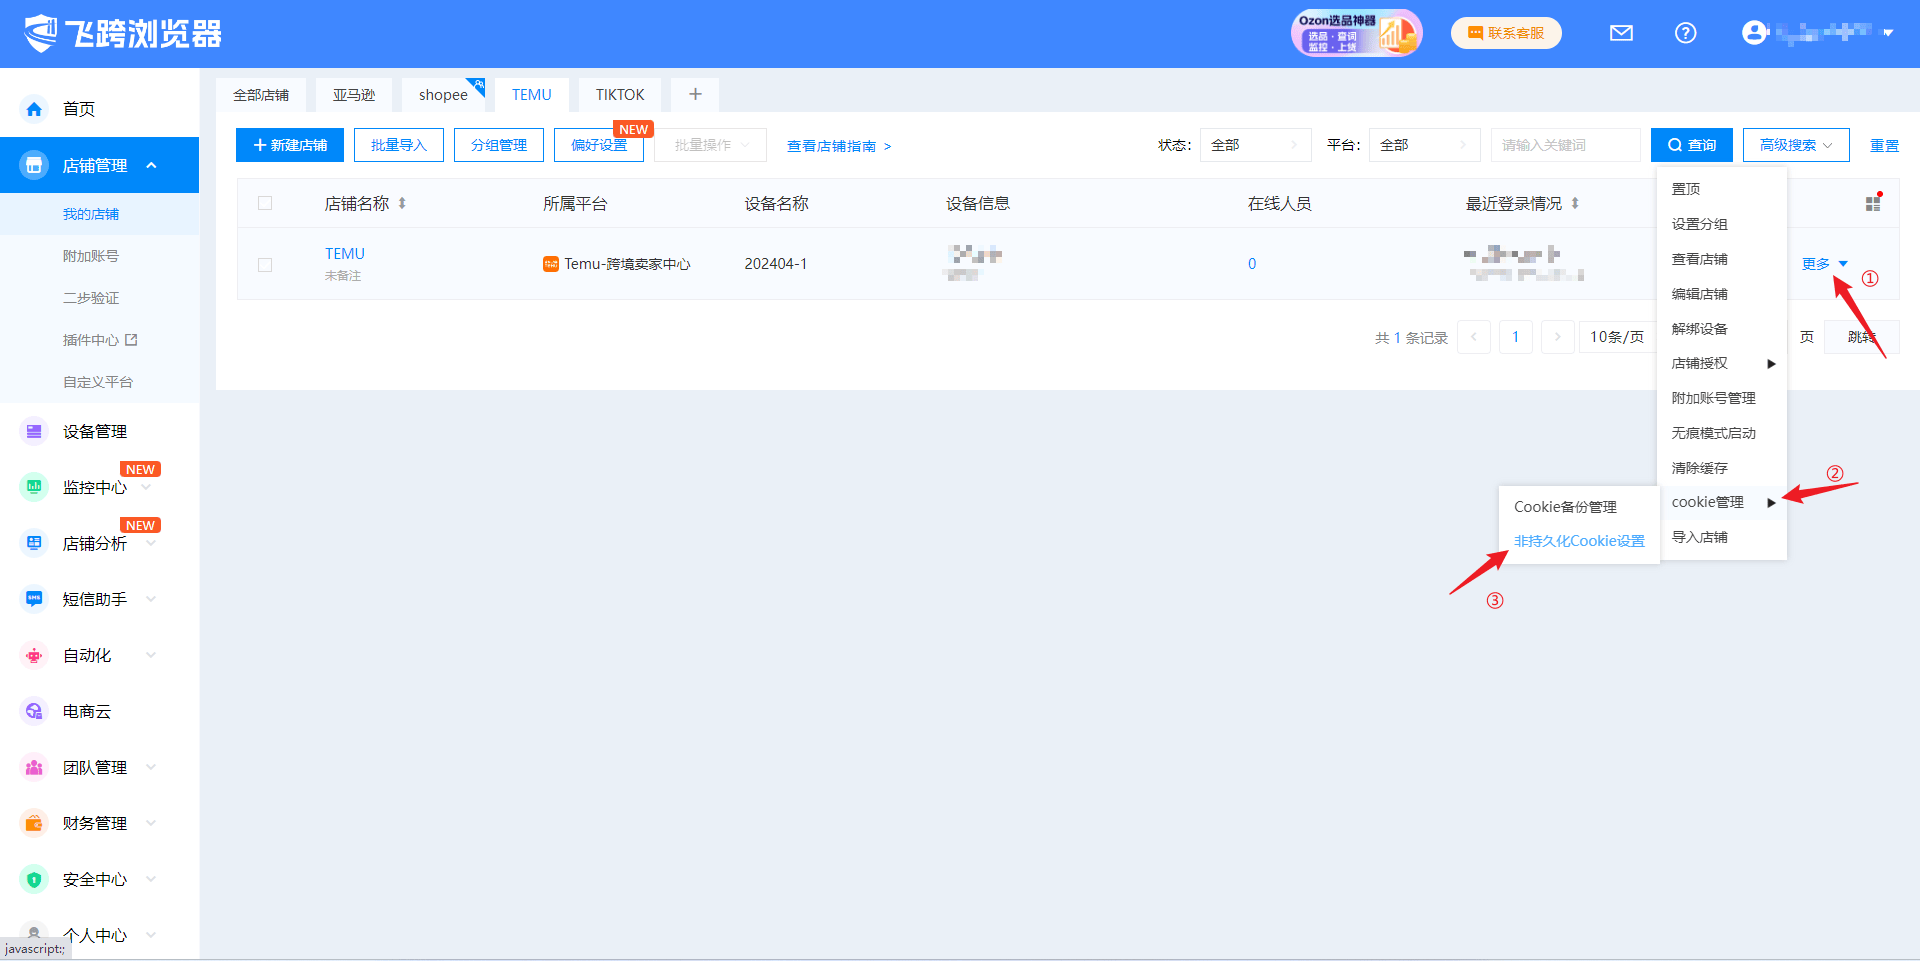Switch to the TIKTOK tab

tap(619, 95)
